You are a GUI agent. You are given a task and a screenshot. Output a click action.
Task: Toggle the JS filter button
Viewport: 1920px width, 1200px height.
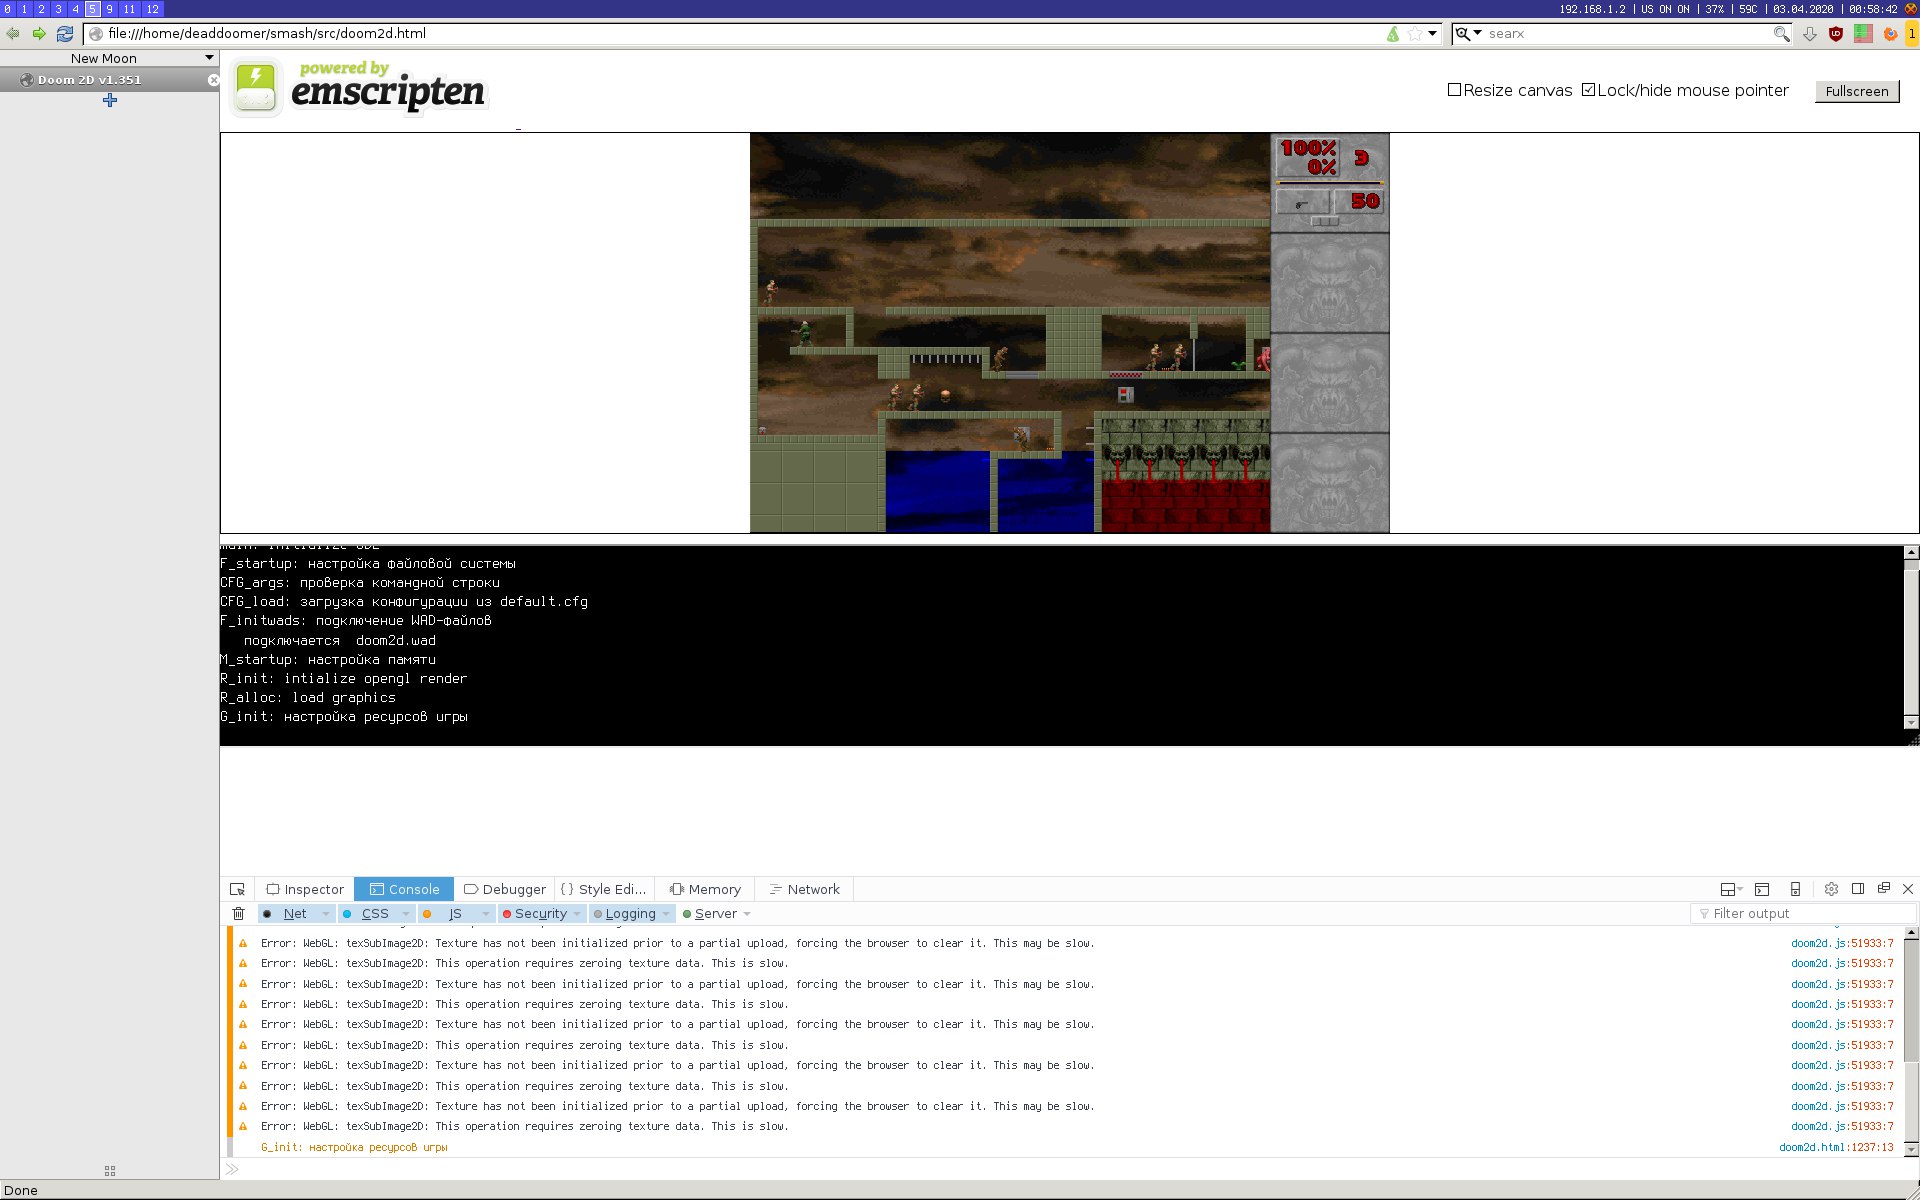pos(448,914)
